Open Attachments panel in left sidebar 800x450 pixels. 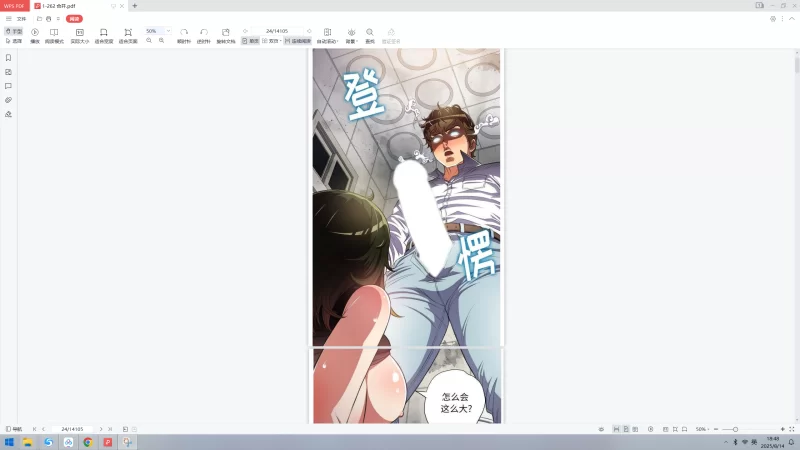(9, 100)
